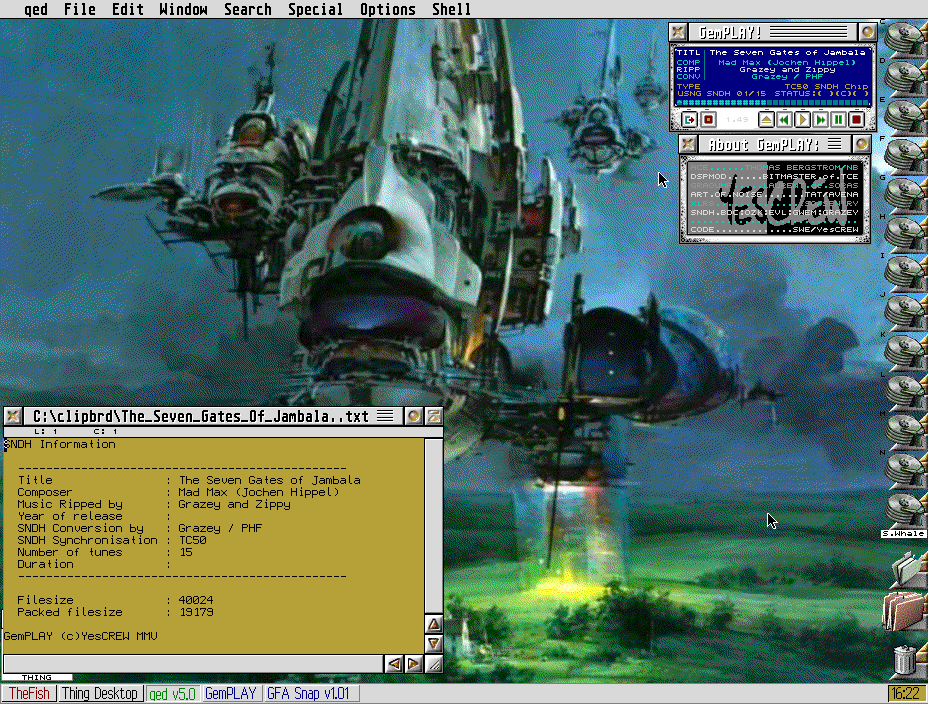Open drive D icon on the desktop
This screenshot has height=704, width=928.
coord(906,77)
